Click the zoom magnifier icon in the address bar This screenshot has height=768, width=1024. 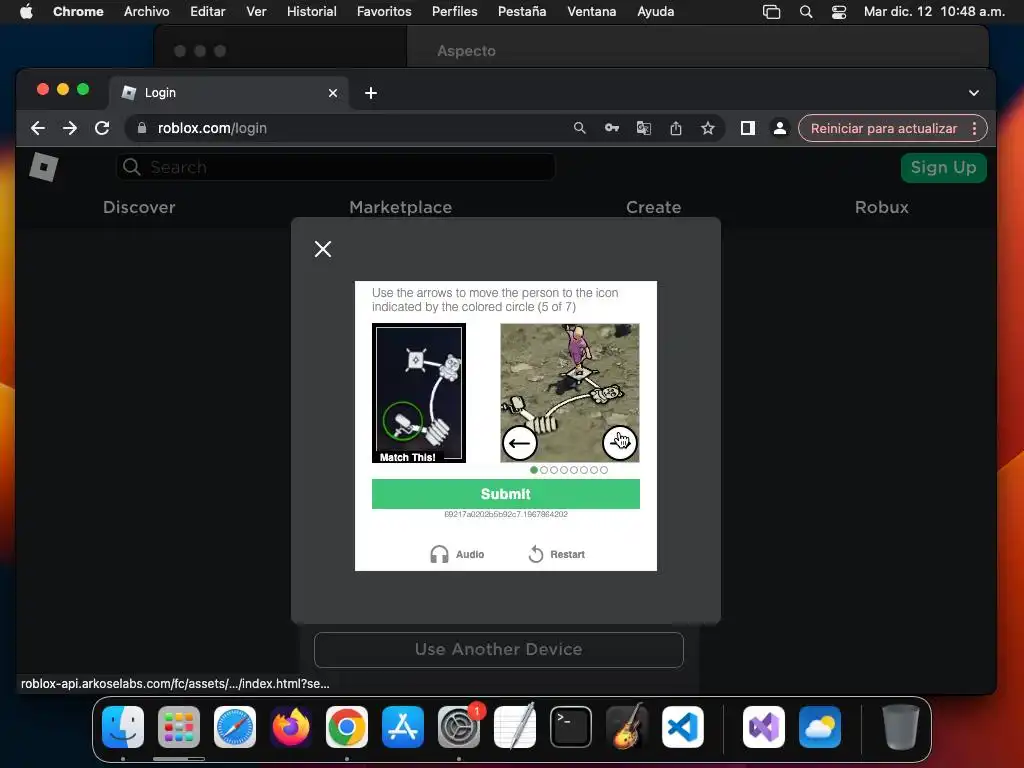click(x=579, y=128)
